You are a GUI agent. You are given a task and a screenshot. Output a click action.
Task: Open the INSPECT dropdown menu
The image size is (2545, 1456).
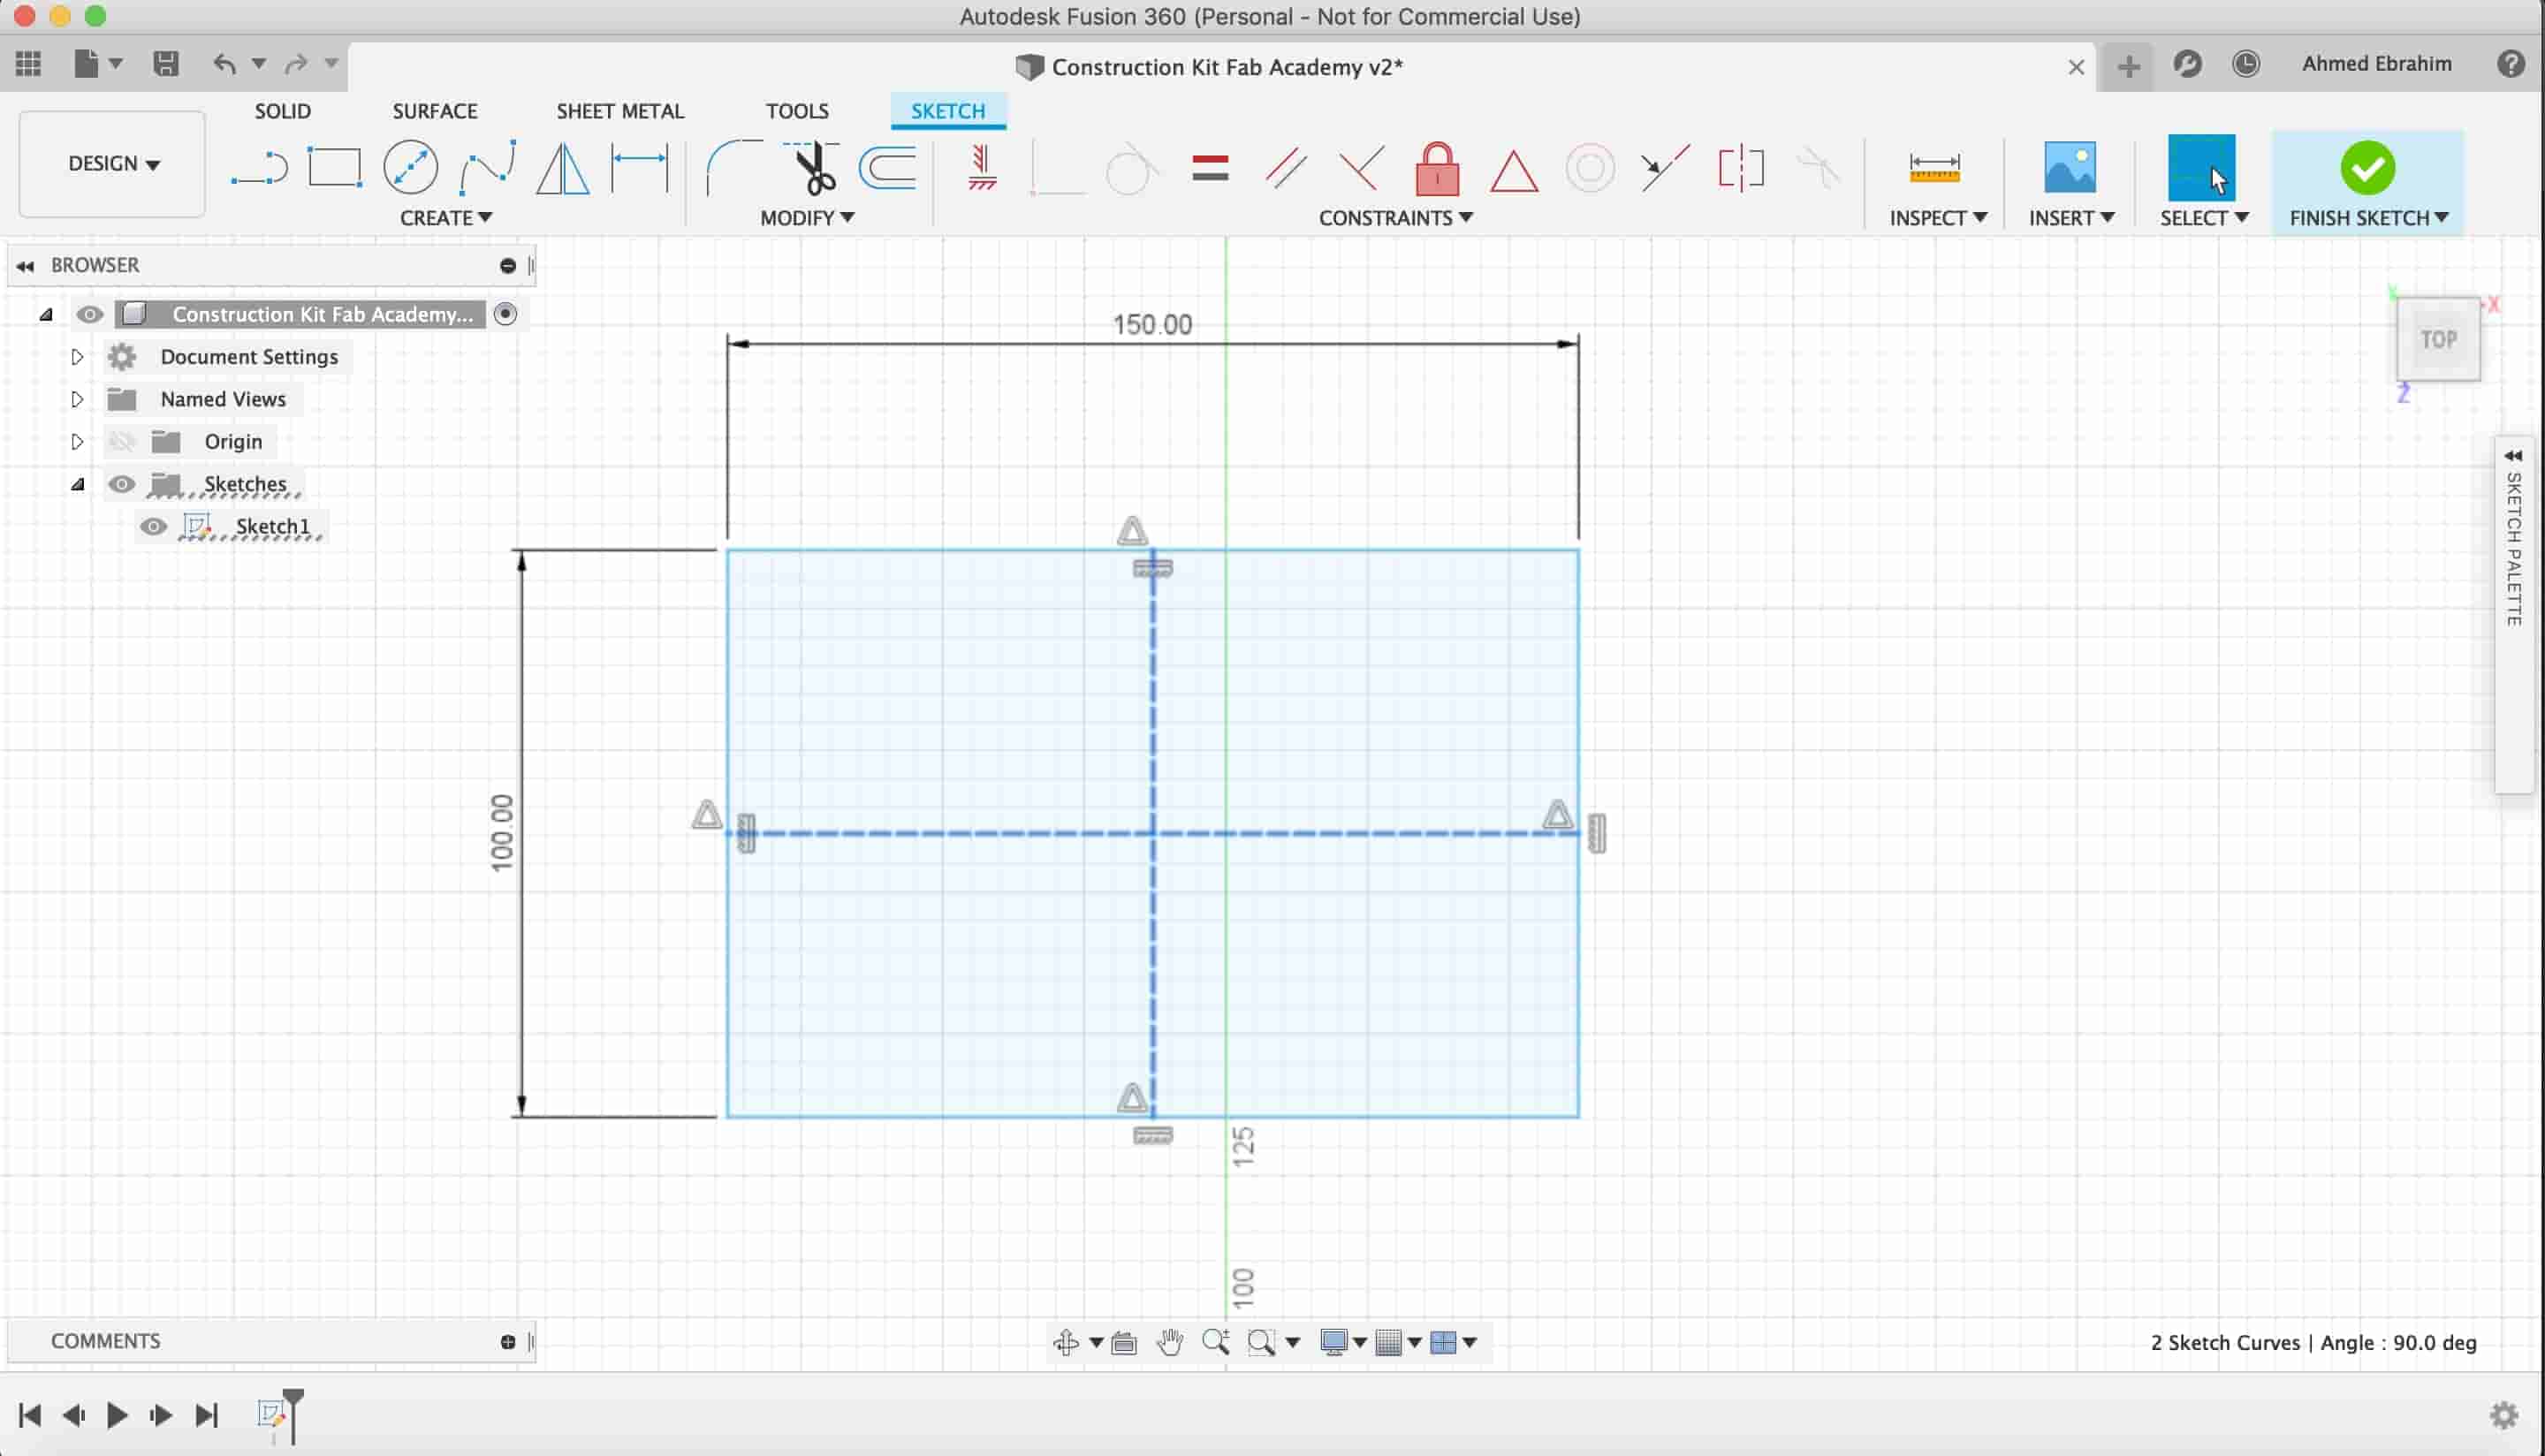click(1938, 218)
